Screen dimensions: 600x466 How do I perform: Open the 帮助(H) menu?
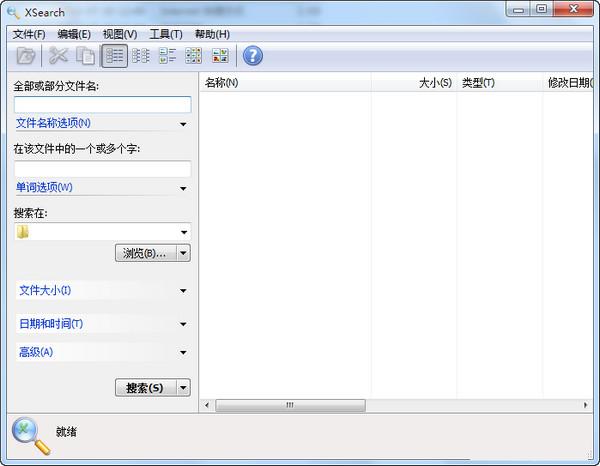212,34
